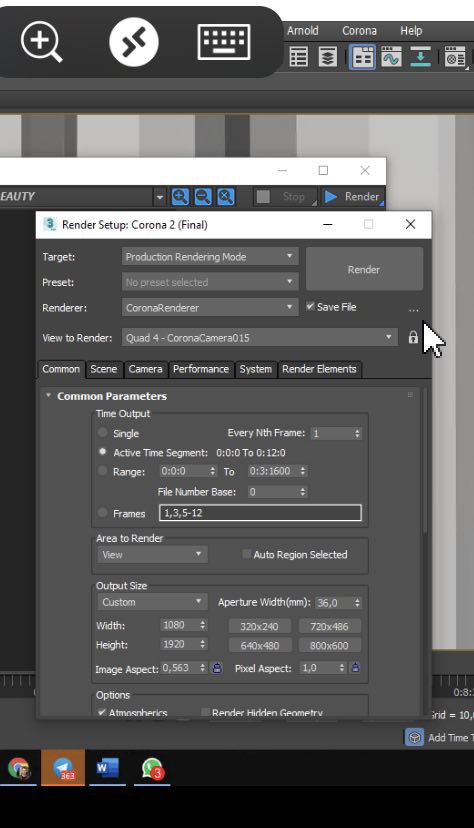Open the BEAUTY channel dropdown arrow
Image resolution: width=474 pixels, height=828 pixels.
click(x=159, y=197)
